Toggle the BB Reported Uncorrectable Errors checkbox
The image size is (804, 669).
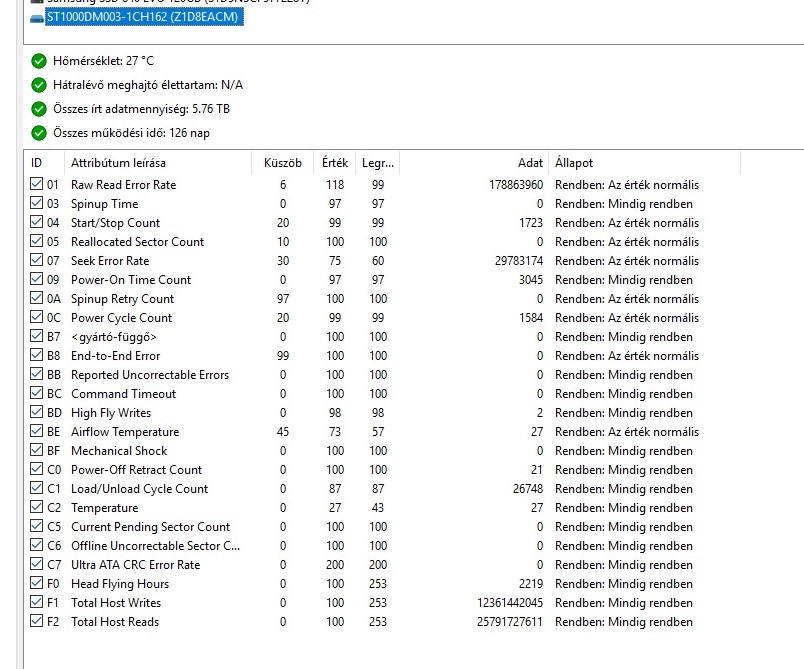(x=36, y=373)
